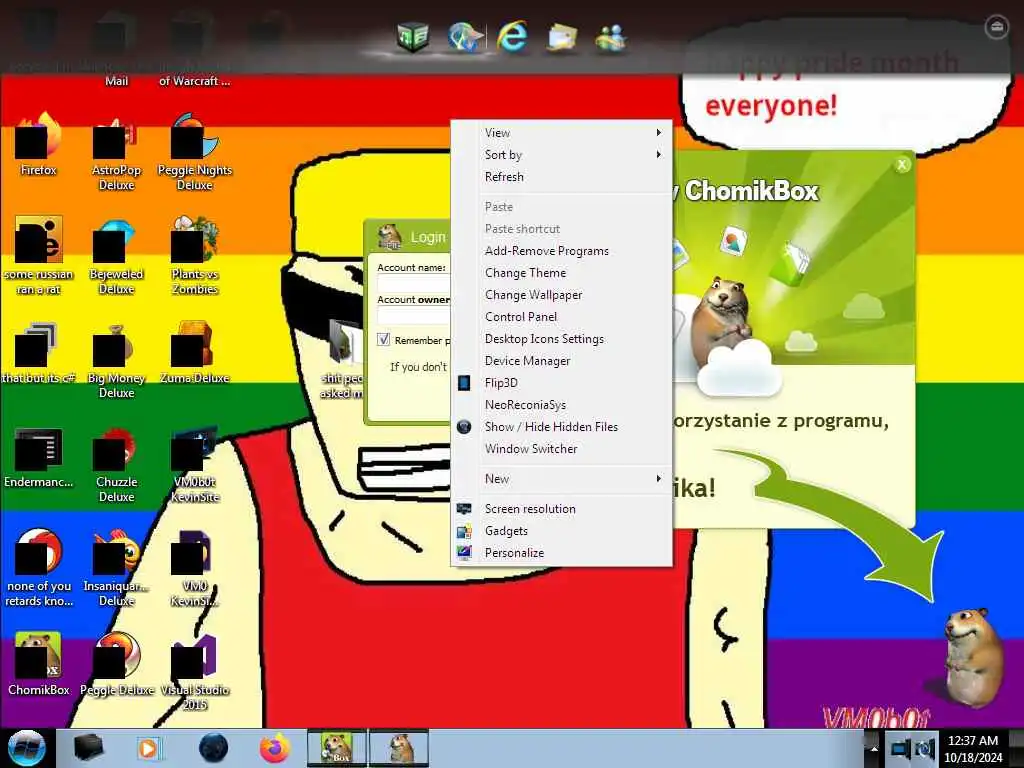Select Peggle Nights Deluxe desktop icon

click(x=195, y=152)
